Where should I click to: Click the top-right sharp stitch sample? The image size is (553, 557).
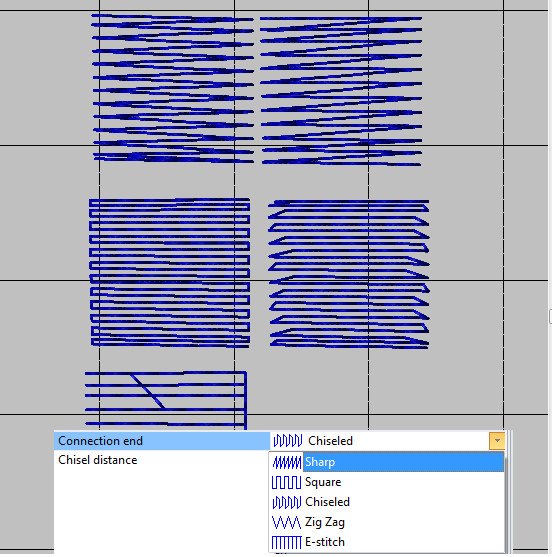[341, 91]
